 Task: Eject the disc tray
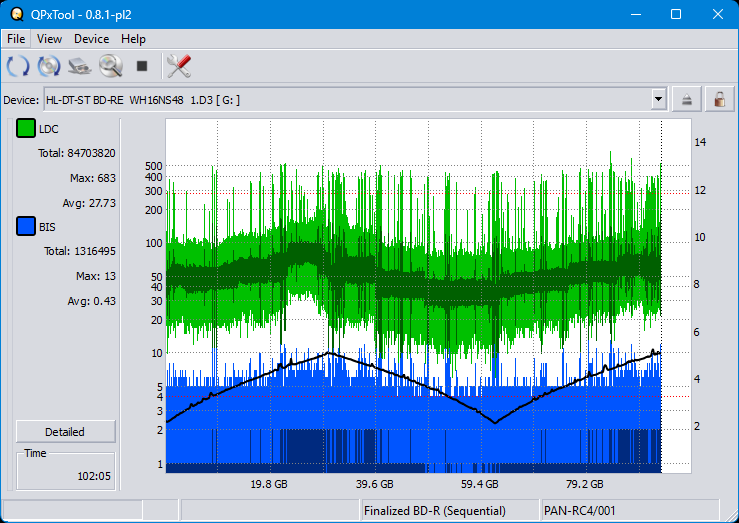click(687, 99)
